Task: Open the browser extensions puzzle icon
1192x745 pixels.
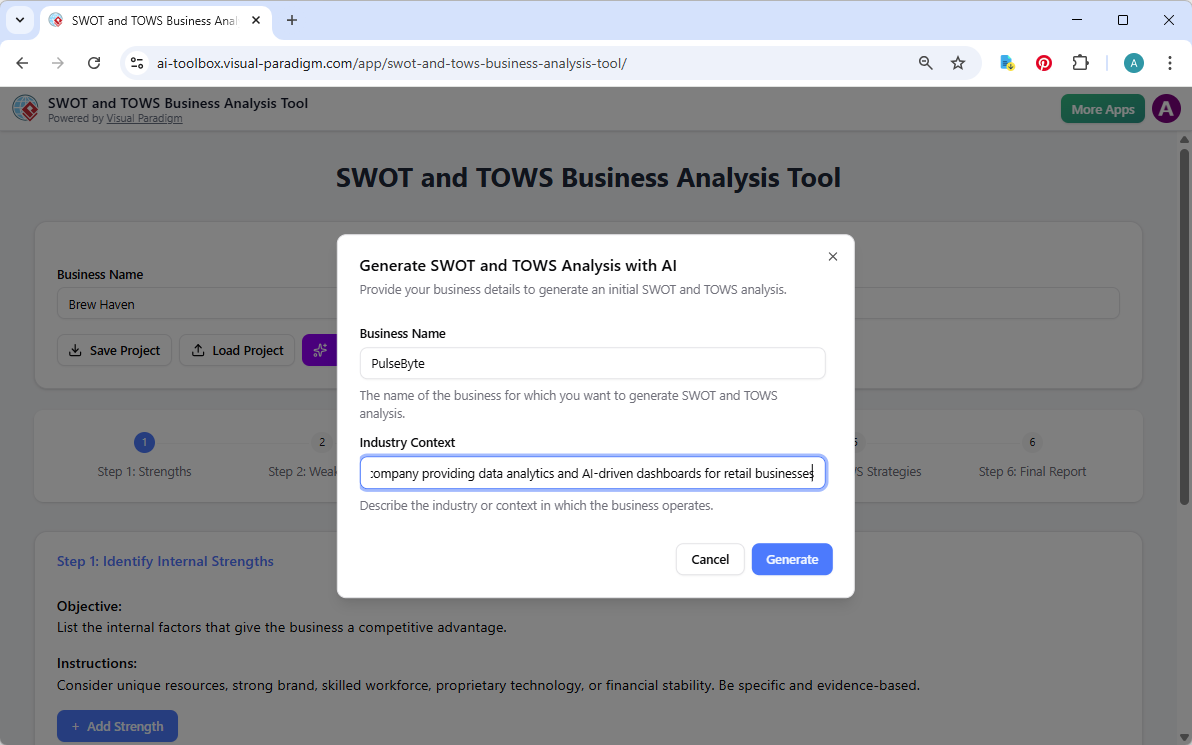Action: (1081, 62)
